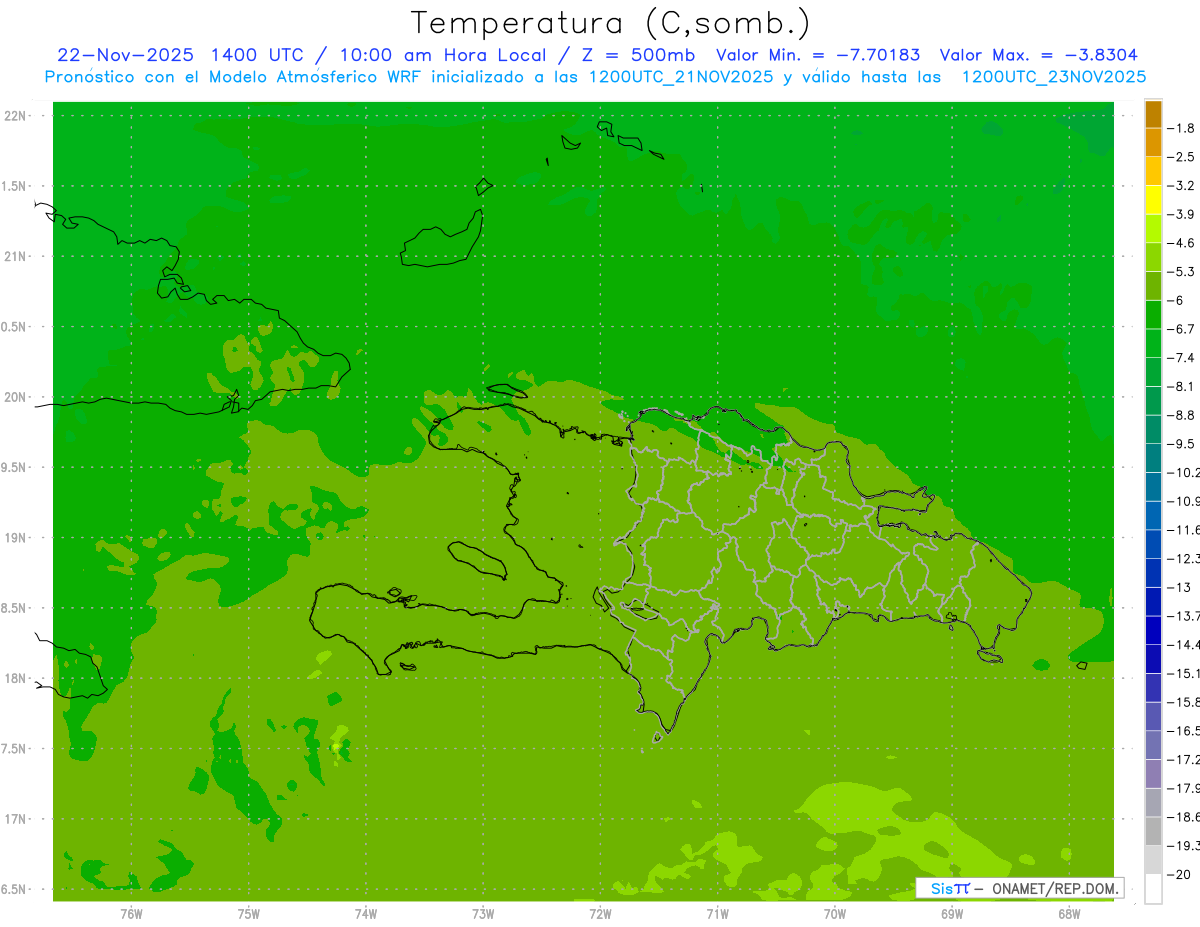Click the '21N' latitude label
1200x927 pixels.
(x=16, y=257)
